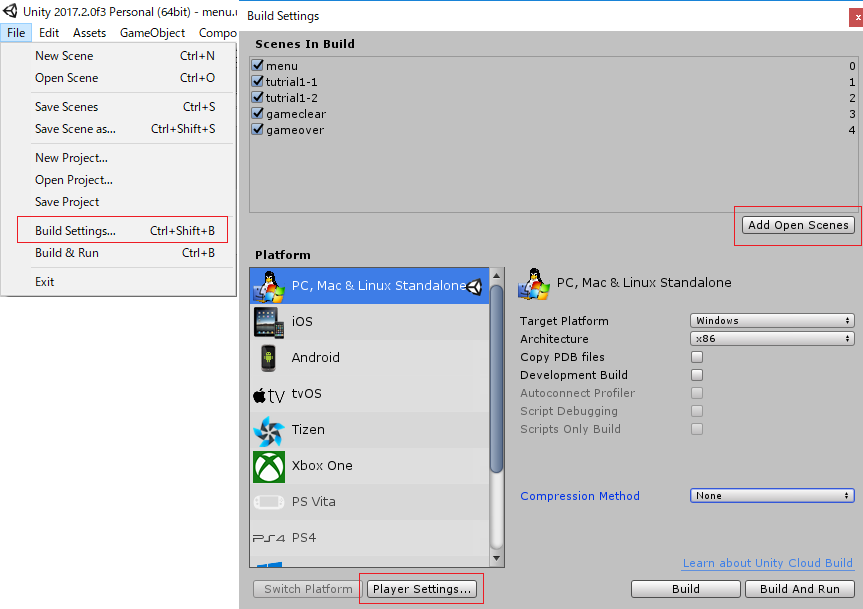Open the Assets menu

[89, 33]
